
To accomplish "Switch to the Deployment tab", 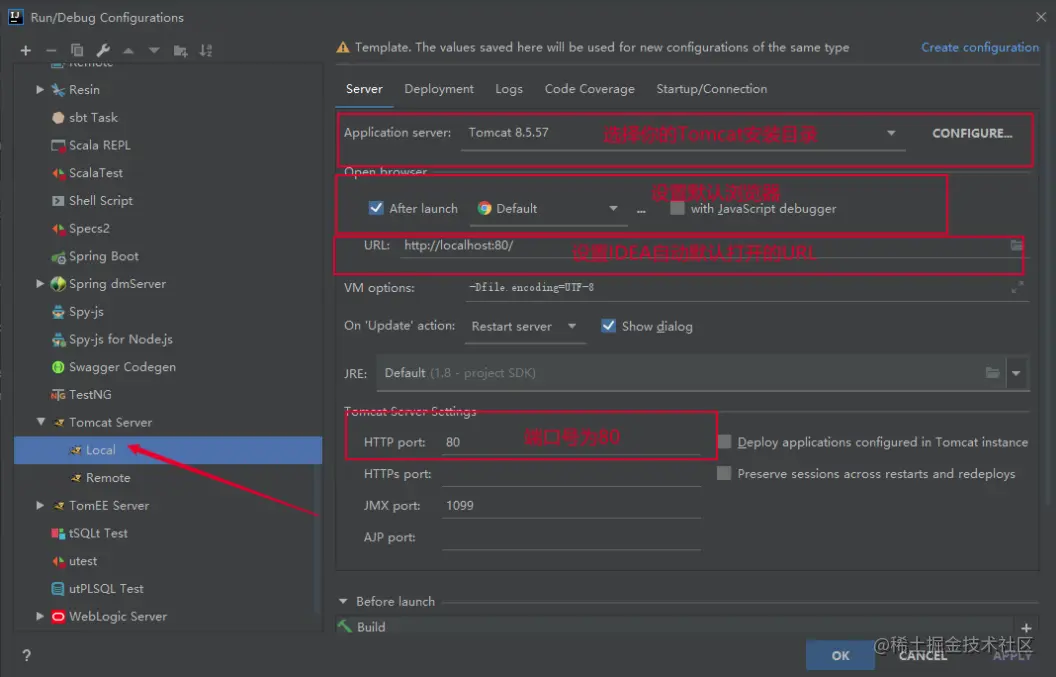I will click(438, 89).
